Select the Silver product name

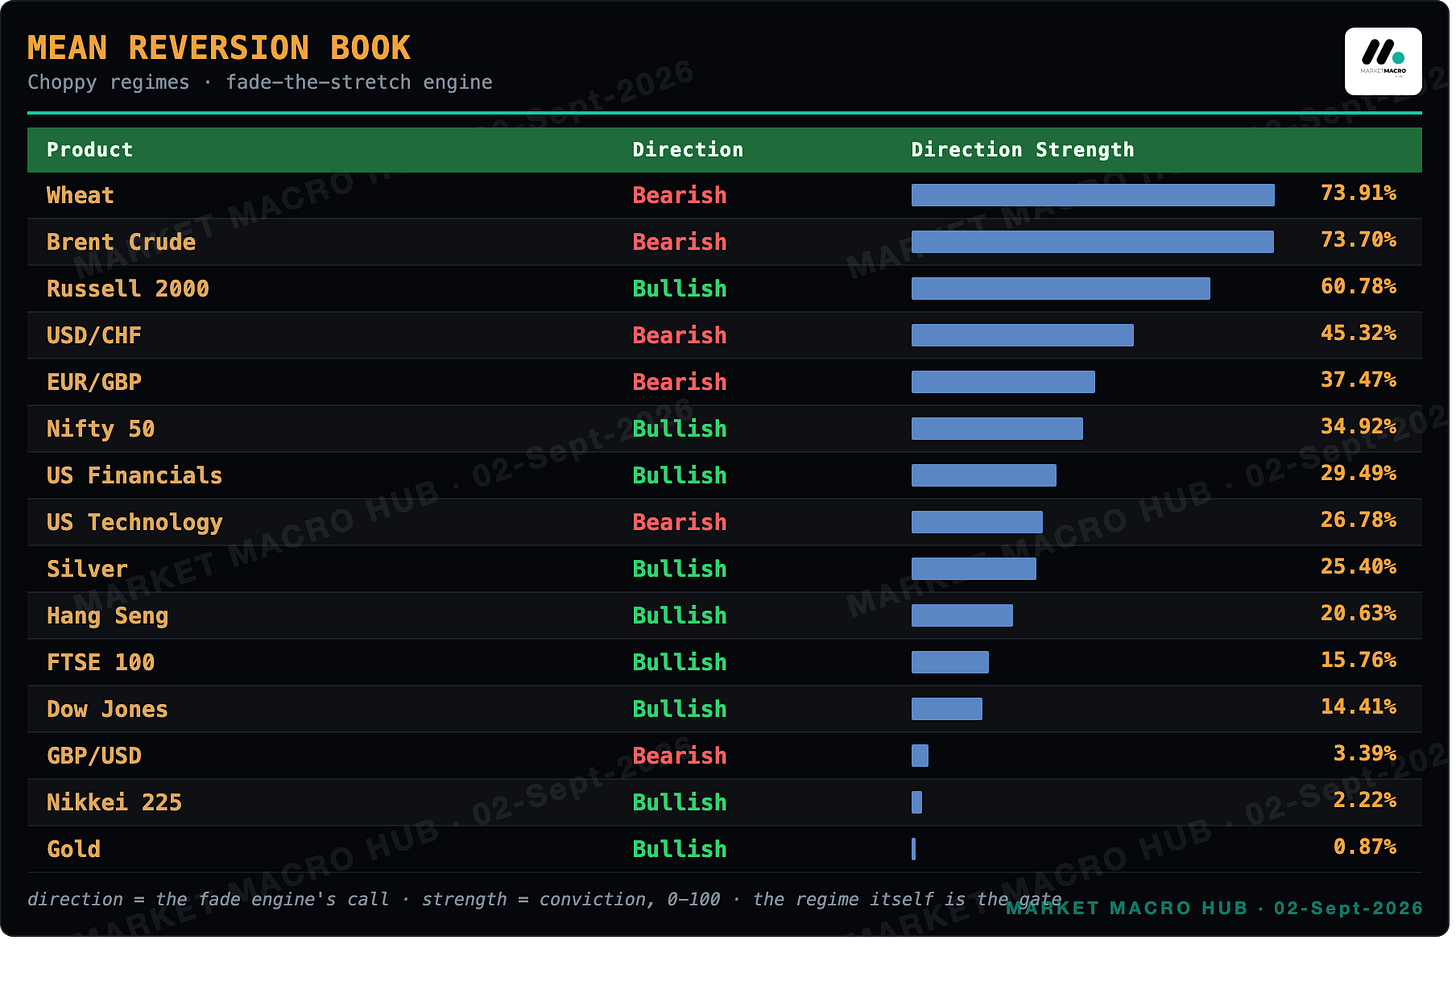(87, 569)
